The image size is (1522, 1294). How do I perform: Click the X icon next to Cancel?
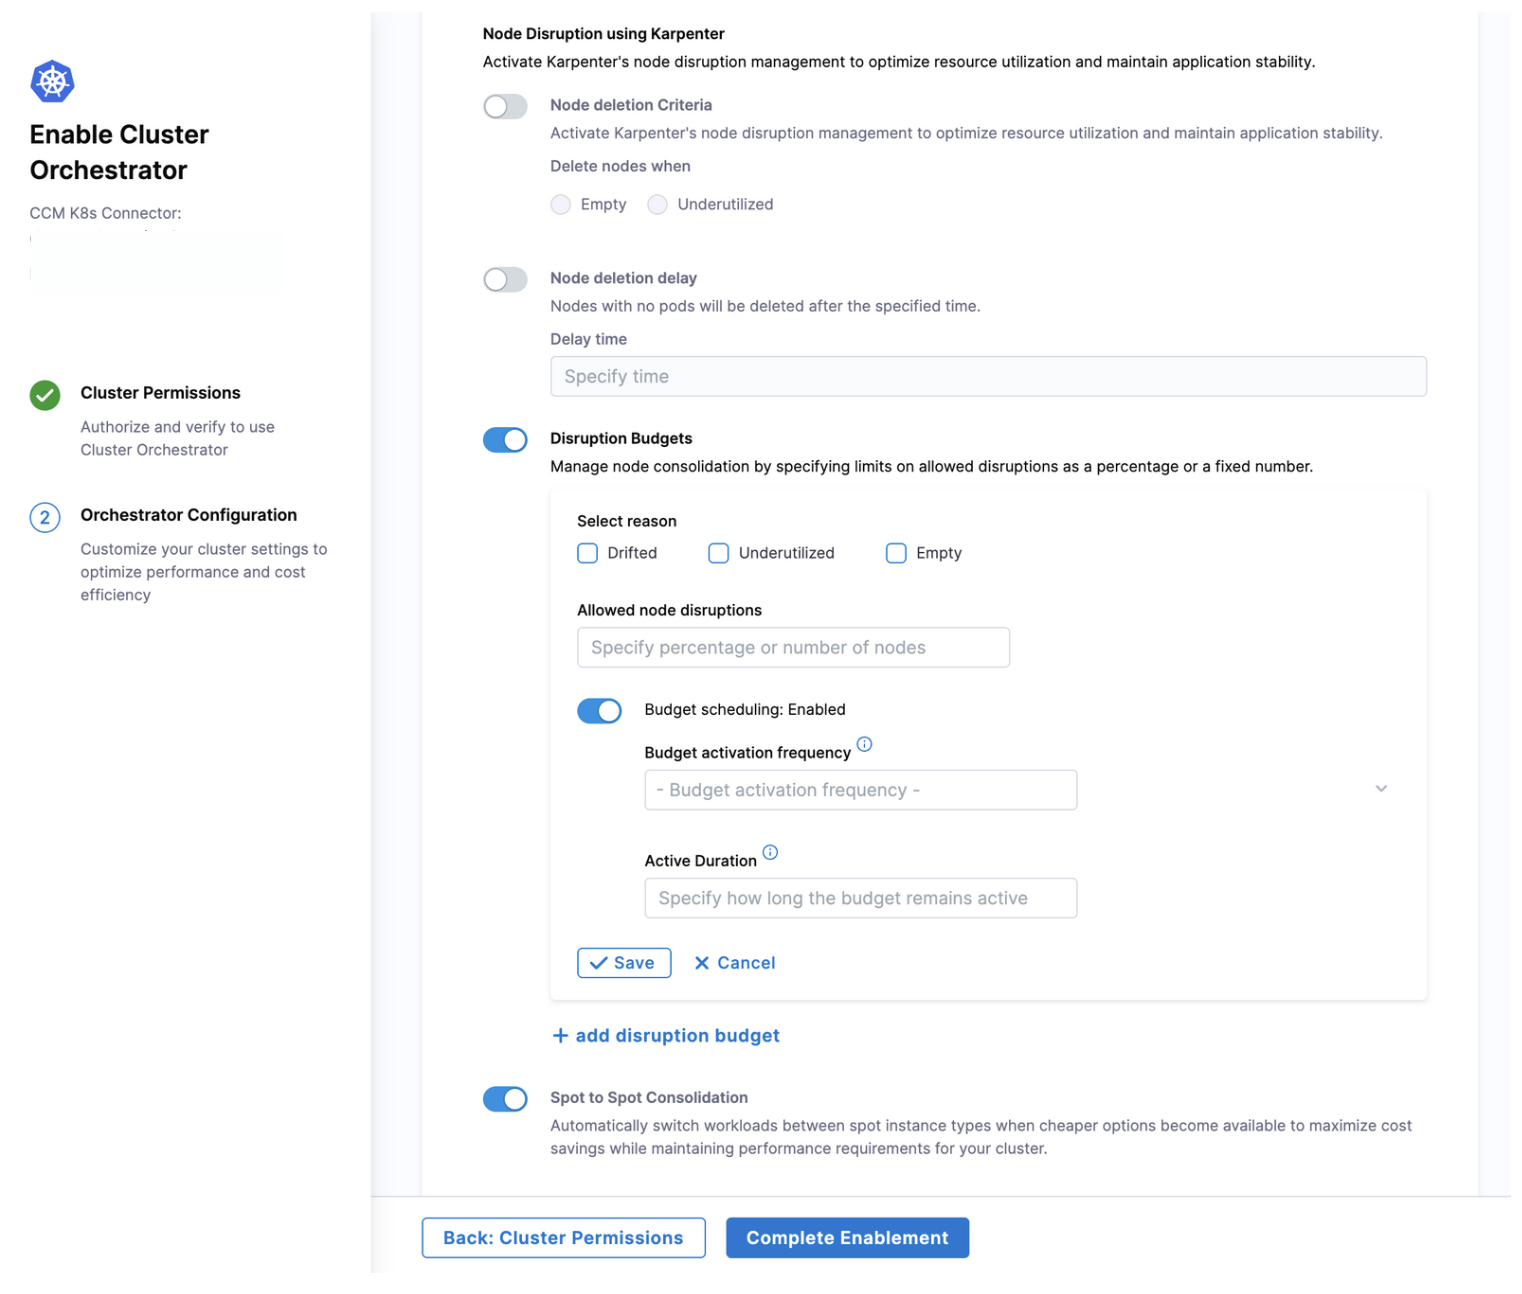702,963
